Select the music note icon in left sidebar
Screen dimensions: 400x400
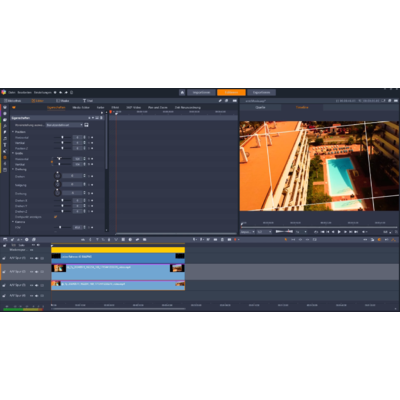pos(5,138)
